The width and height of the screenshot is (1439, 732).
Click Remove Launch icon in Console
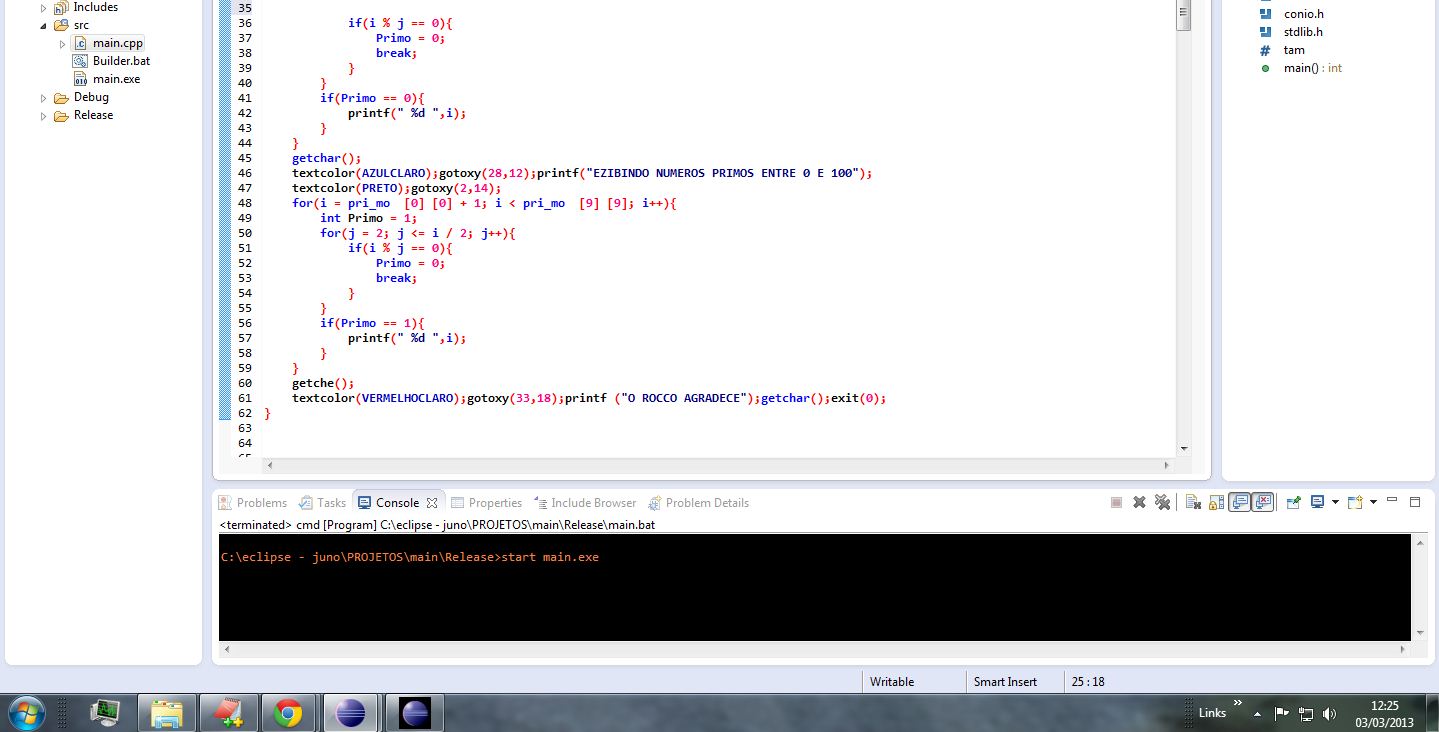[x=1139, y=502]
